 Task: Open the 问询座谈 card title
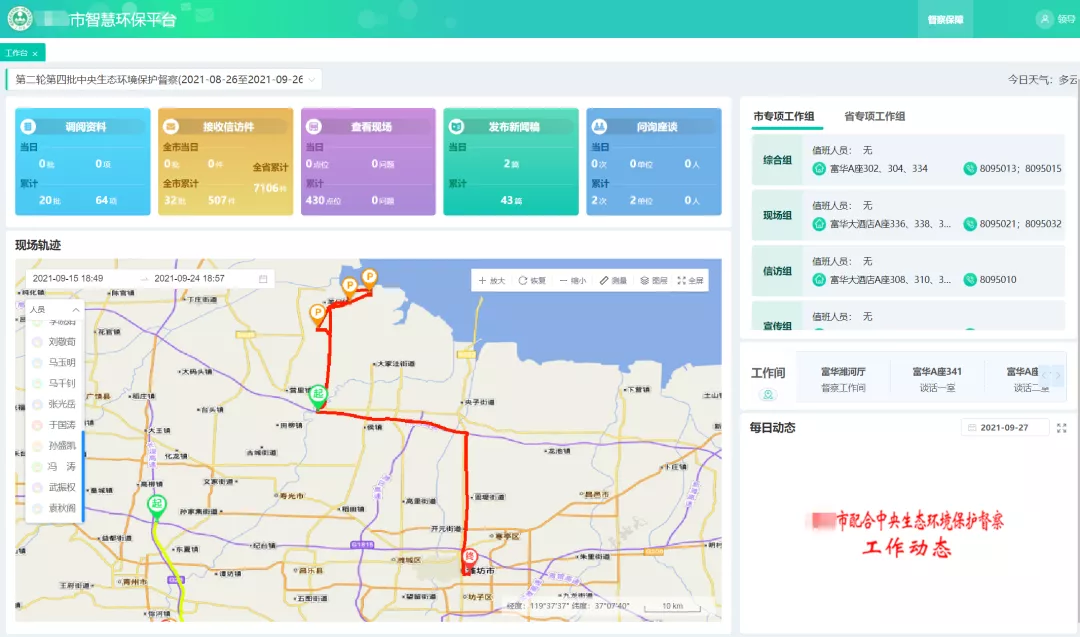tap(657, 127)
